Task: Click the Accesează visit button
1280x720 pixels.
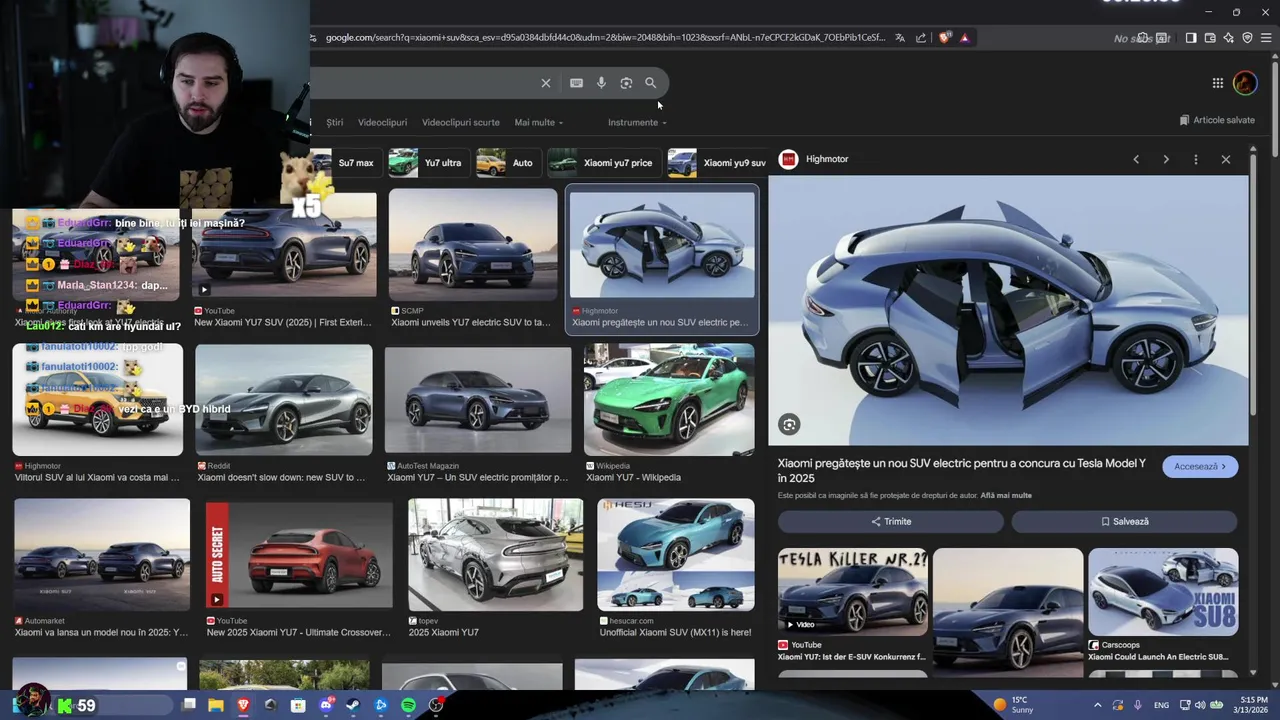Action: click(x=1200, y=466)
